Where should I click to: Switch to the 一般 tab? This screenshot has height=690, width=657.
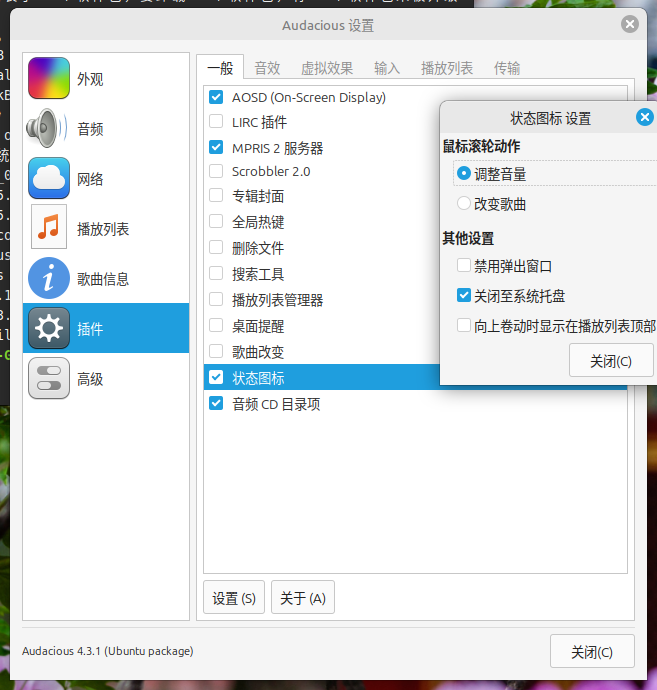220,68
